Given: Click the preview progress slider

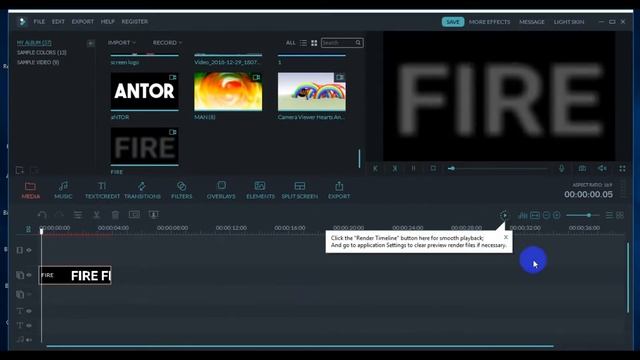Looking at the screenshot, I should point(497,168).
